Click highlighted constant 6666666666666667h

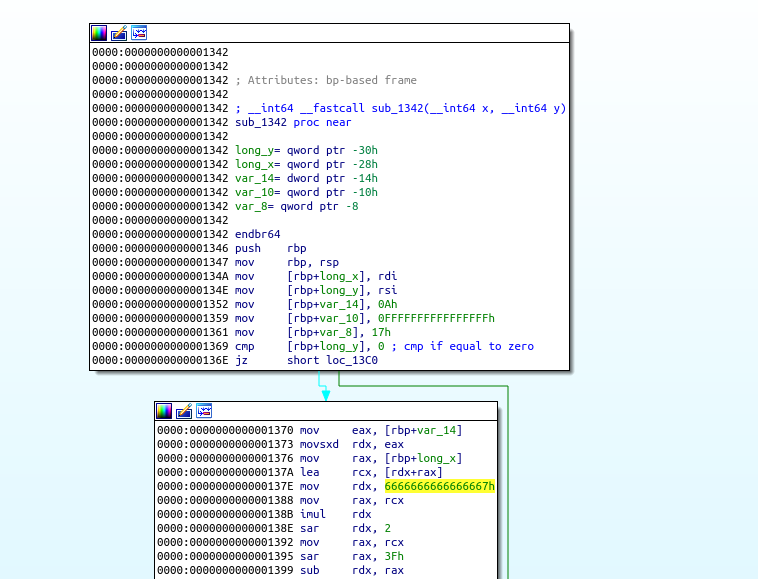pos(439,486)
